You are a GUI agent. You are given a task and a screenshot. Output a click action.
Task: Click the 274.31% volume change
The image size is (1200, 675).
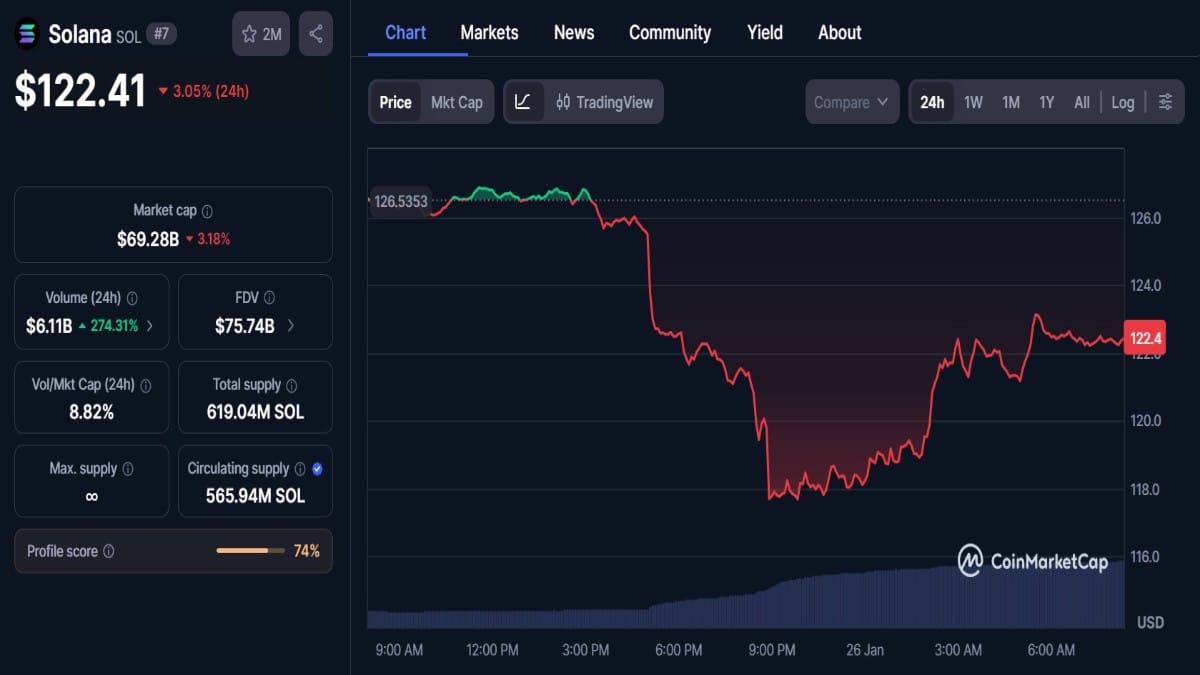coord(110,325)
